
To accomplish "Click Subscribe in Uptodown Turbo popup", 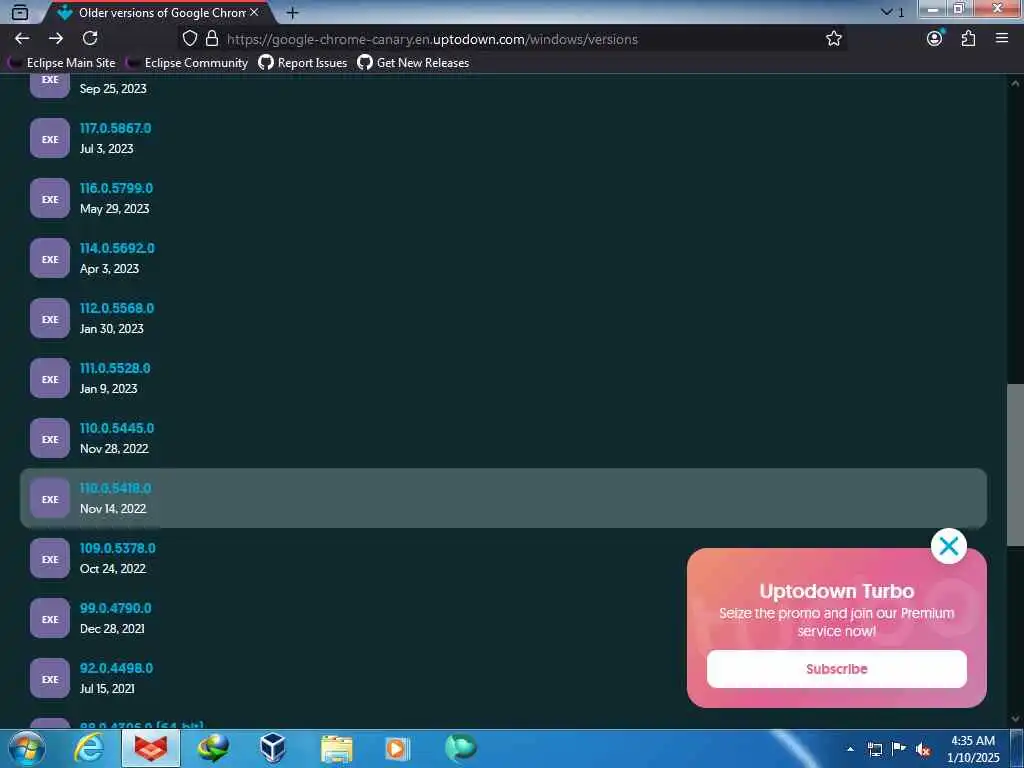I will [837, 669].
